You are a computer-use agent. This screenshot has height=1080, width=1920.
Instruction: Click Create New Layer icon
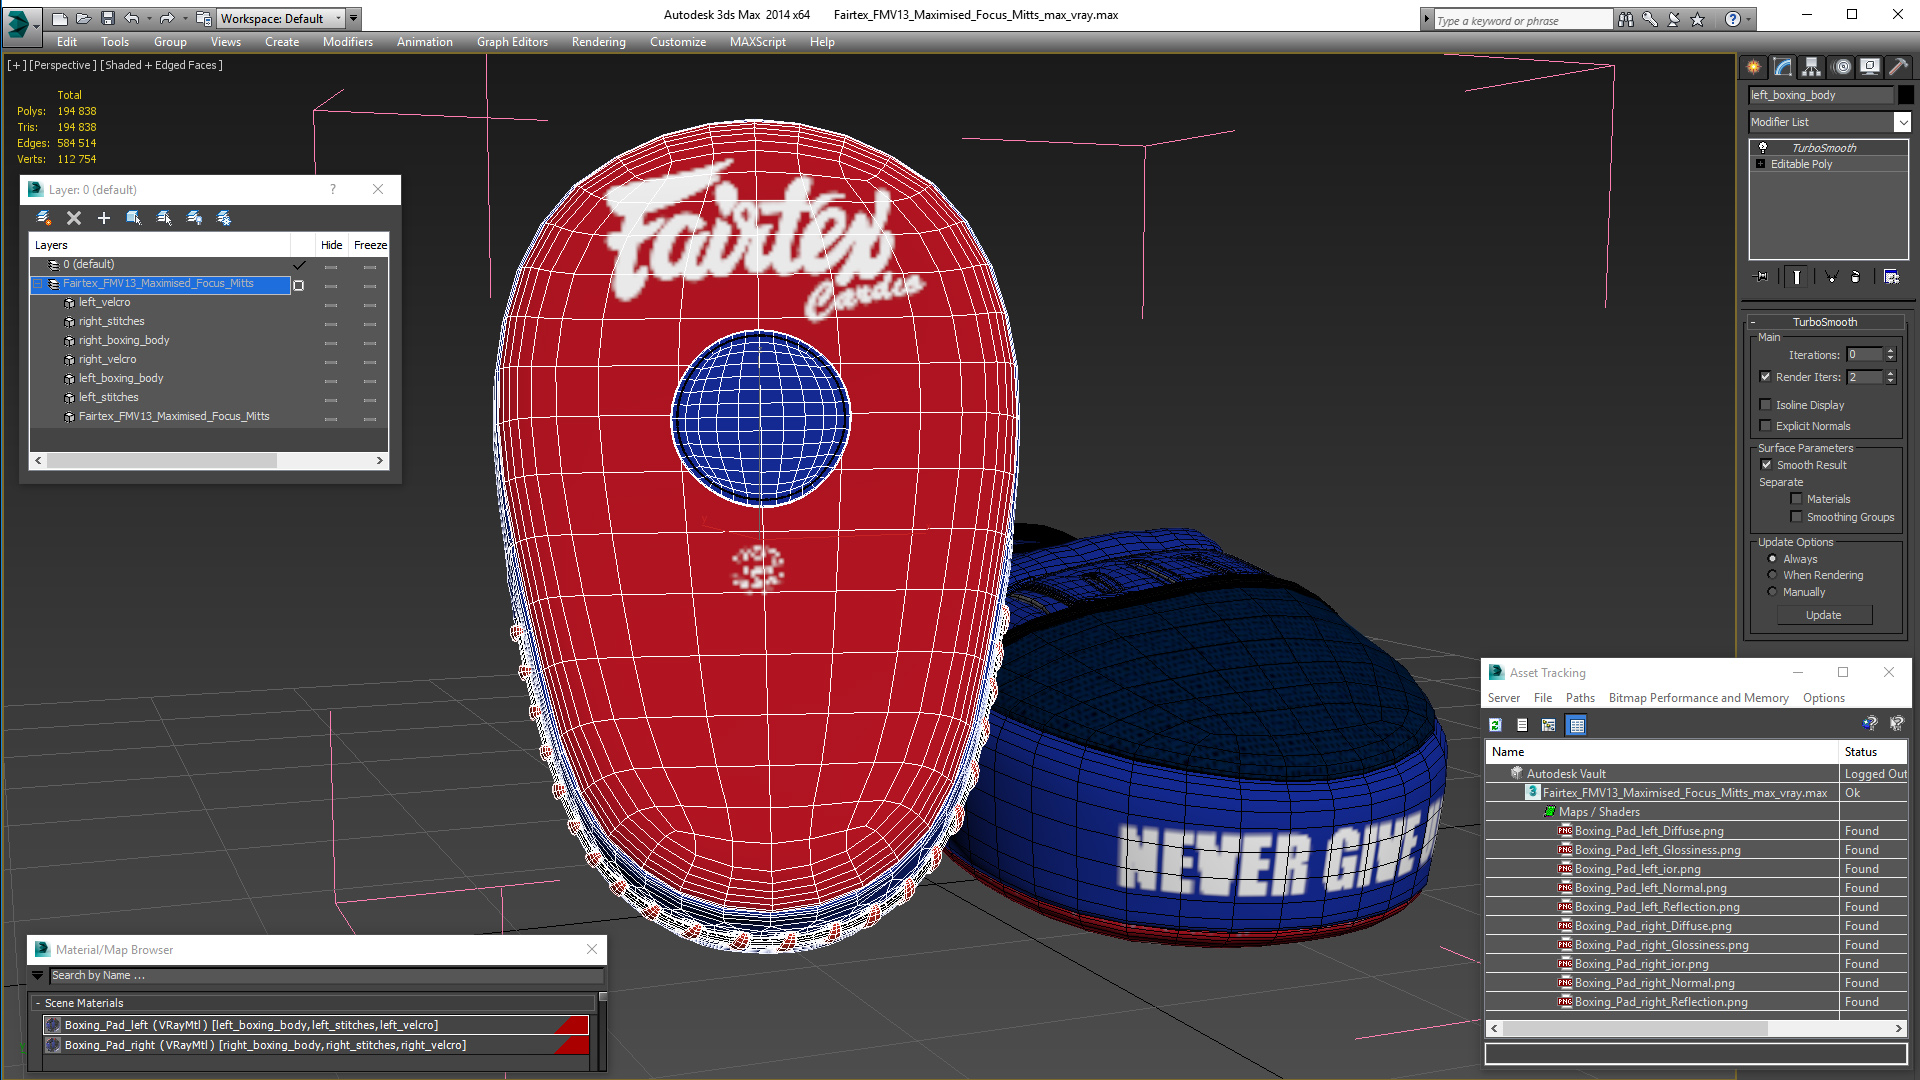(44, 217)
